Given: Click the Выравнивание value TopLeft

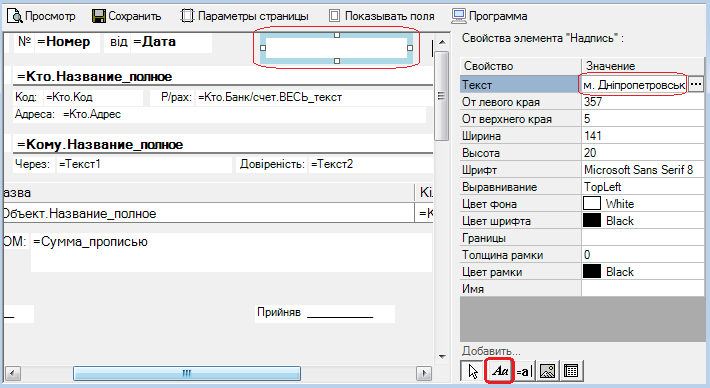Looking at the screenshot, I should [x=643, y=187].
